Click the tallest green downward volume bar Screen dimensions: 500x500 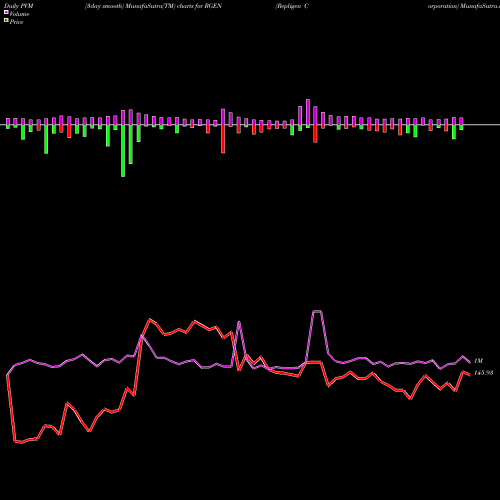point(123,151)
